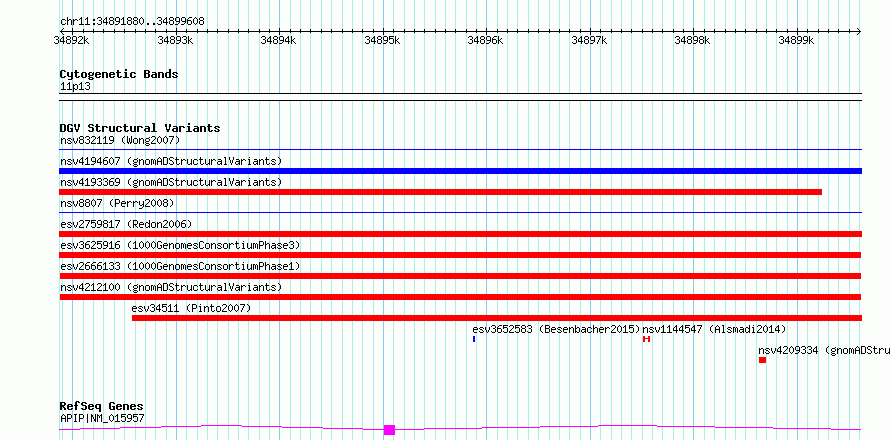Click the 34896k ruler tick label

point(485,40)
